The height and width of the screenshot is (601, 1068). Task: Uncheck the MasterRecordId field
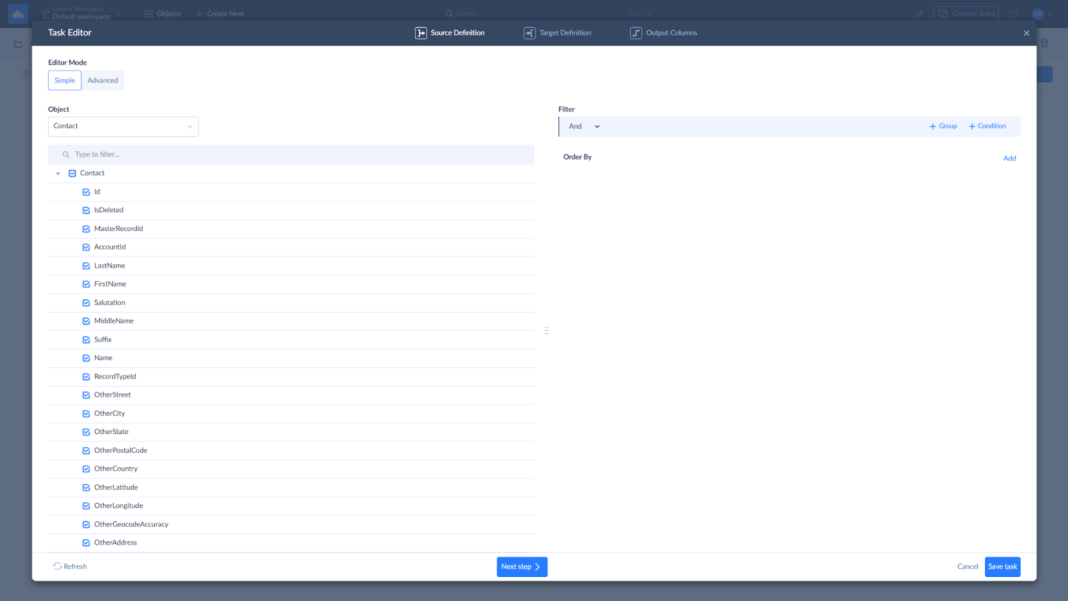click(x=86, y=229)
